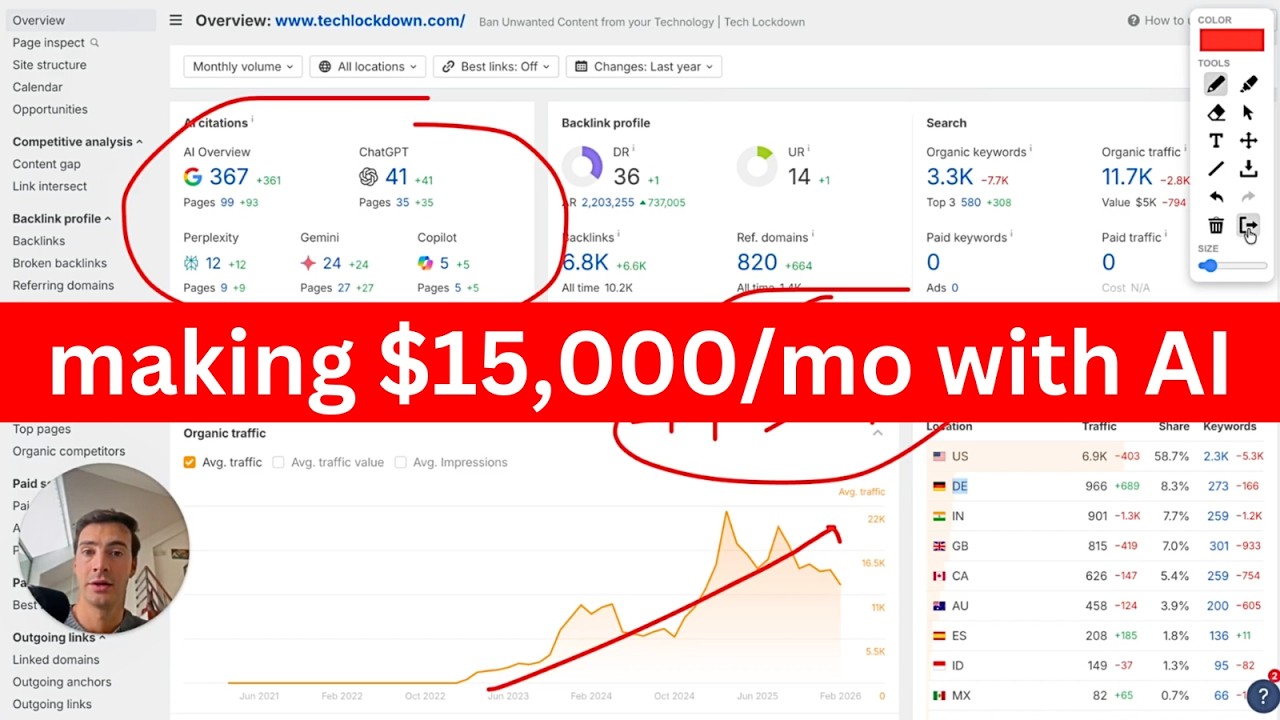This screenshot has width=1280, height=720.
Task: Open Calendar in the sidebar
Action: coord(37,87)
